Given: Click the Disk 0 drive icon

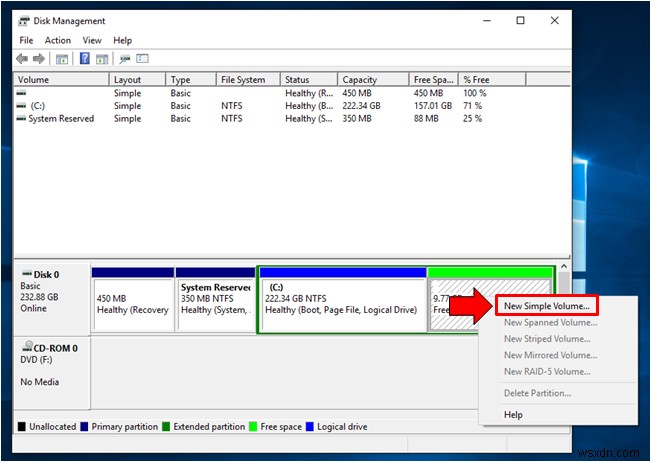Looking at the screenshot, I should 27,273.
